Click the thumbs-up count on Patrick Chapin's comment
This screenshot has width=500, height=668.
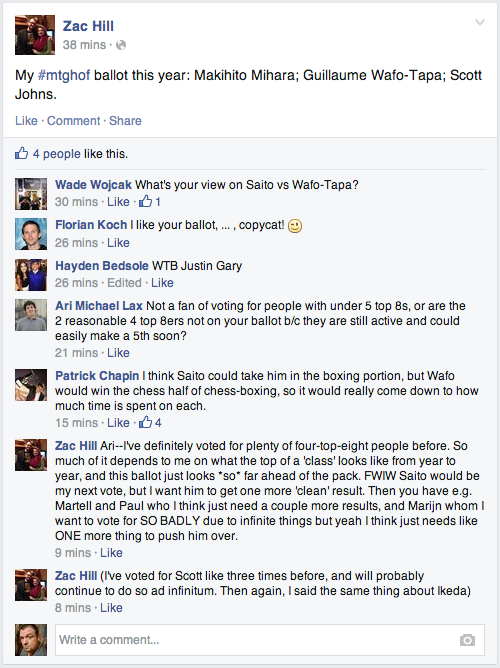[x=150, y=423]
